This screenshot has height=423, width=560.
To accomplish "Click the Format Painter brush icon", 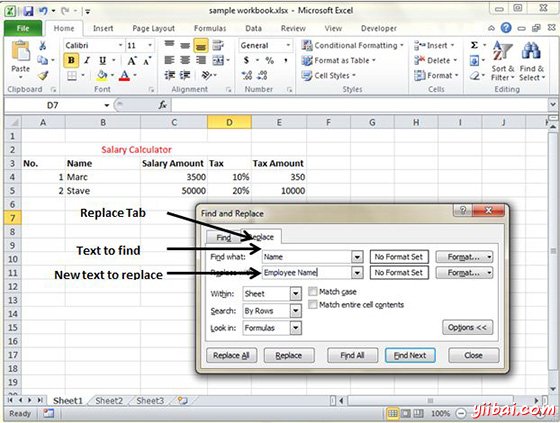I will click(43, 75).
